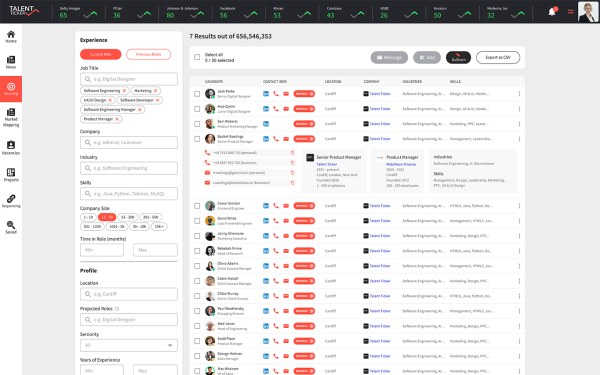The height and width of the screenshot is (375, 600).
Task: Click the phone icon for Conor Sinclair
Action: pyautogui.click(x=276, y=205)
